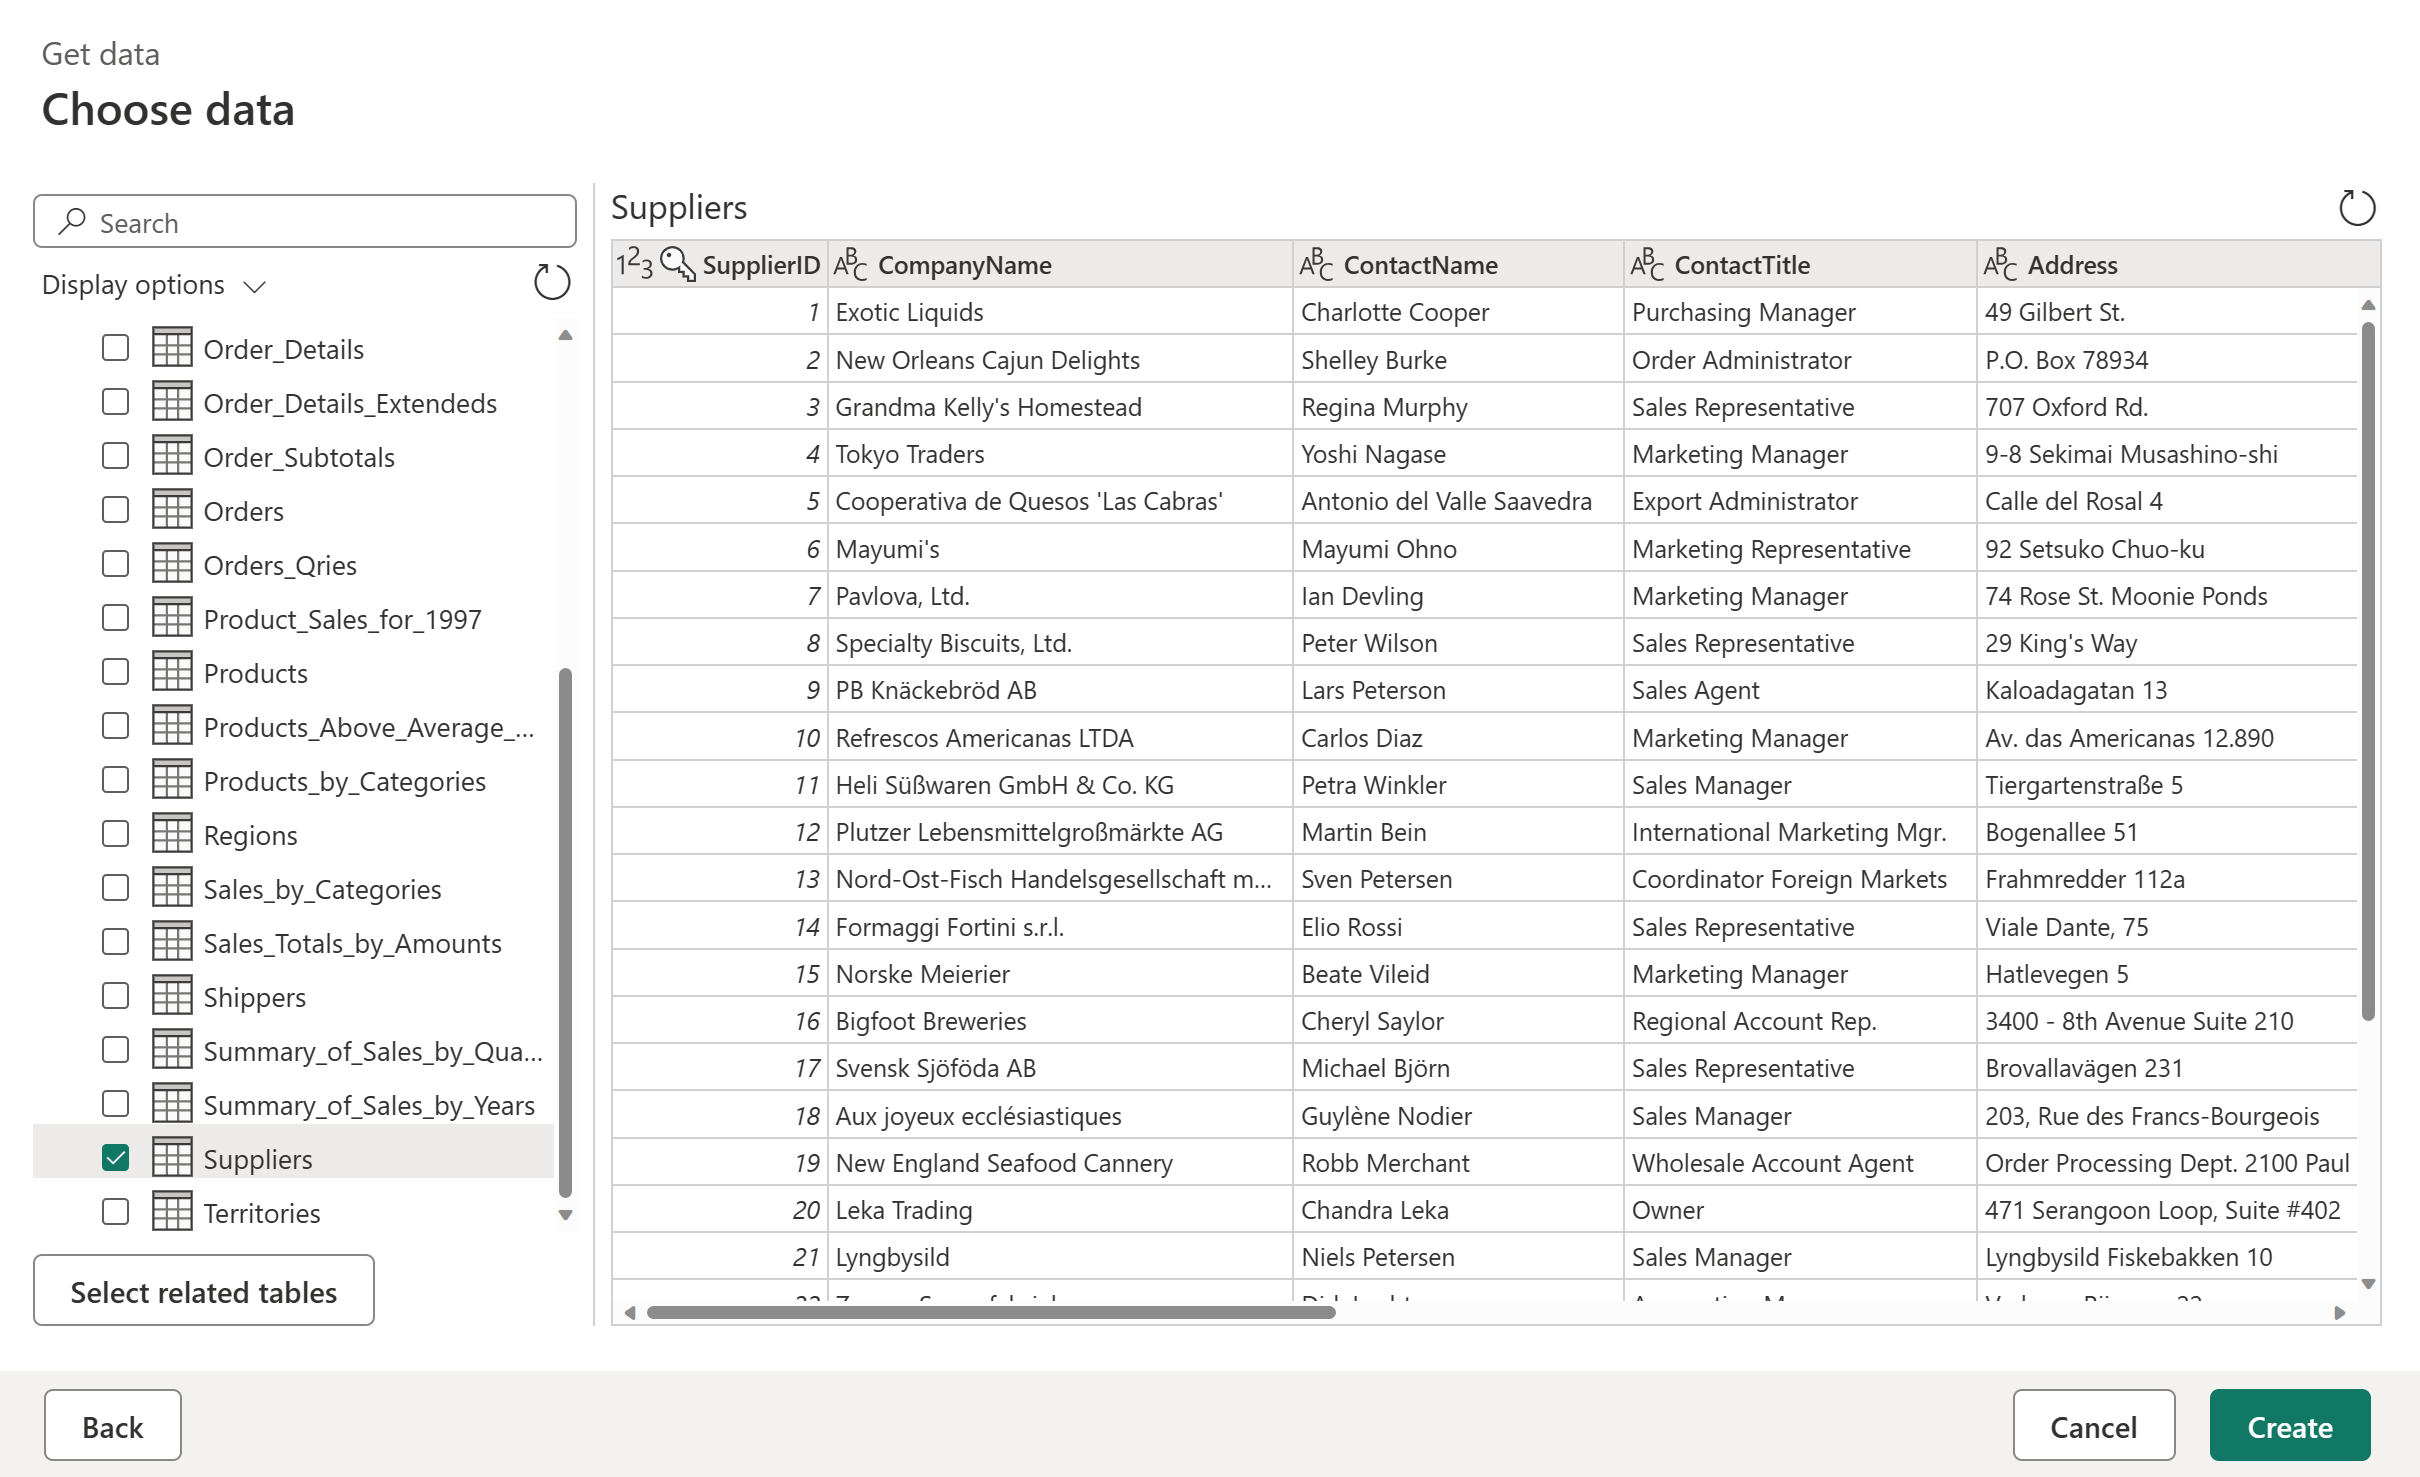Viewport: 2420px width, 1477px height.
Task: Select the Territories table item
Action: tap(261, 1213)
